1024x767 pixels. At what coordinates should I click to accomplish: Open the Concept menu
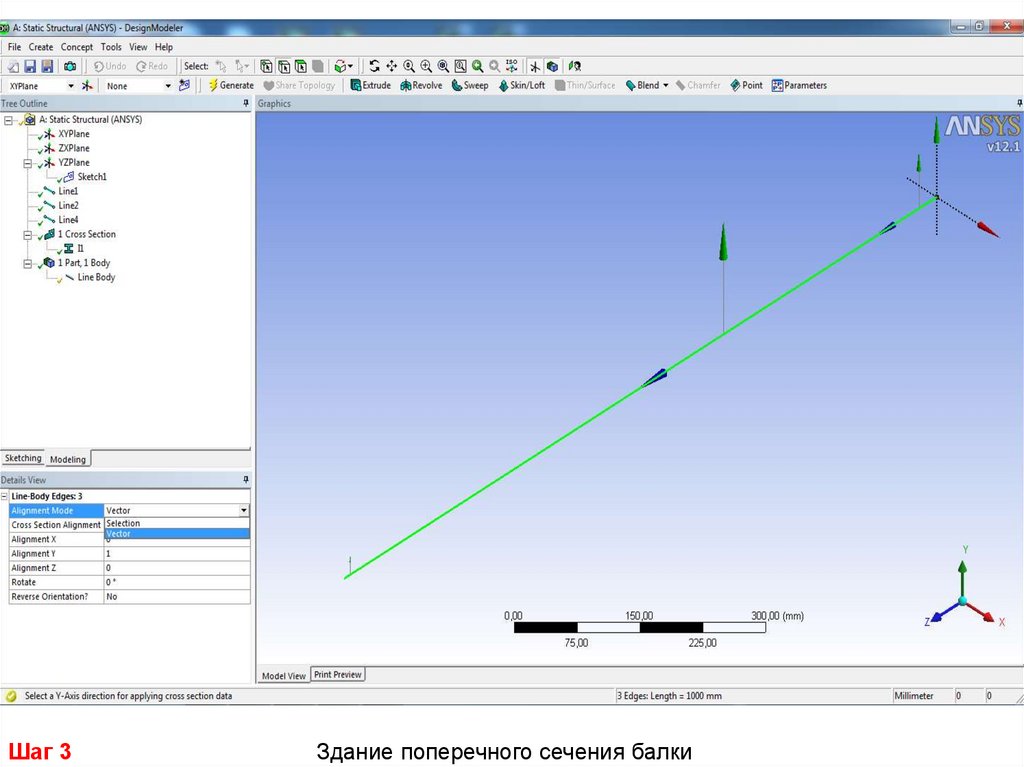[76, 47]
